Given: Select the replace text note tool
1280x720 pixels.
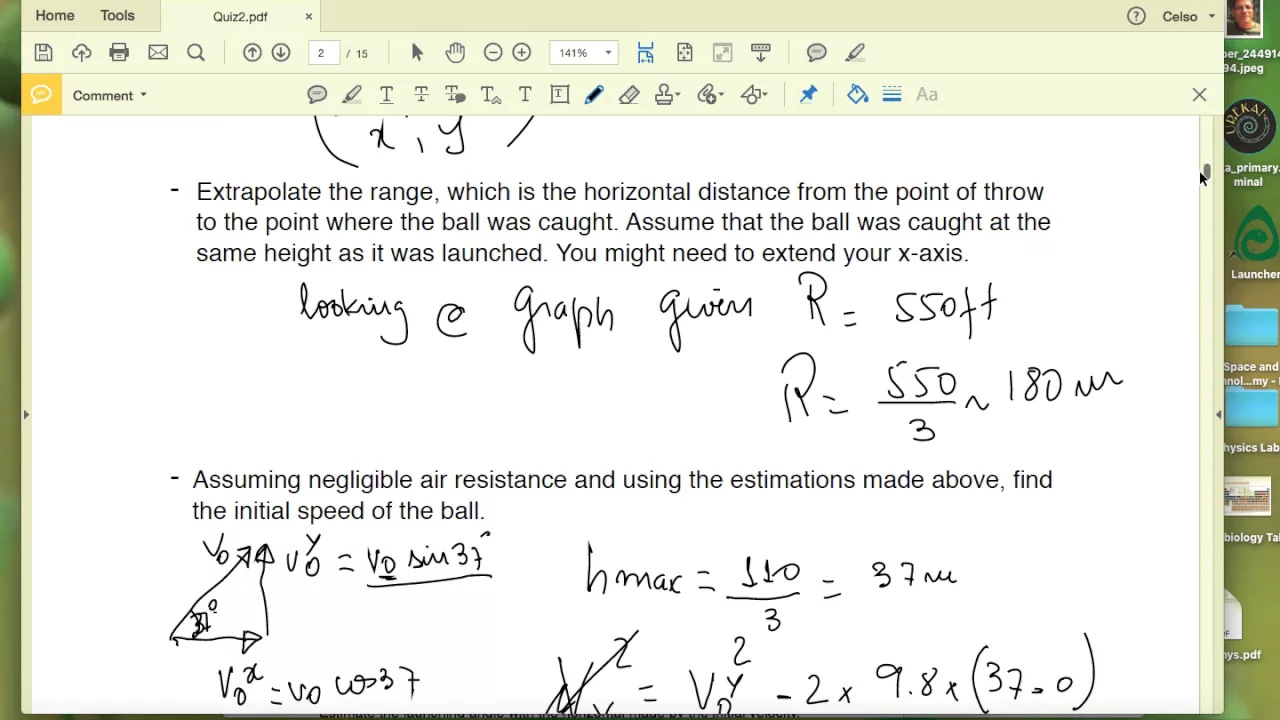Looking at the screenshot, I should click(x=455, y=95).
